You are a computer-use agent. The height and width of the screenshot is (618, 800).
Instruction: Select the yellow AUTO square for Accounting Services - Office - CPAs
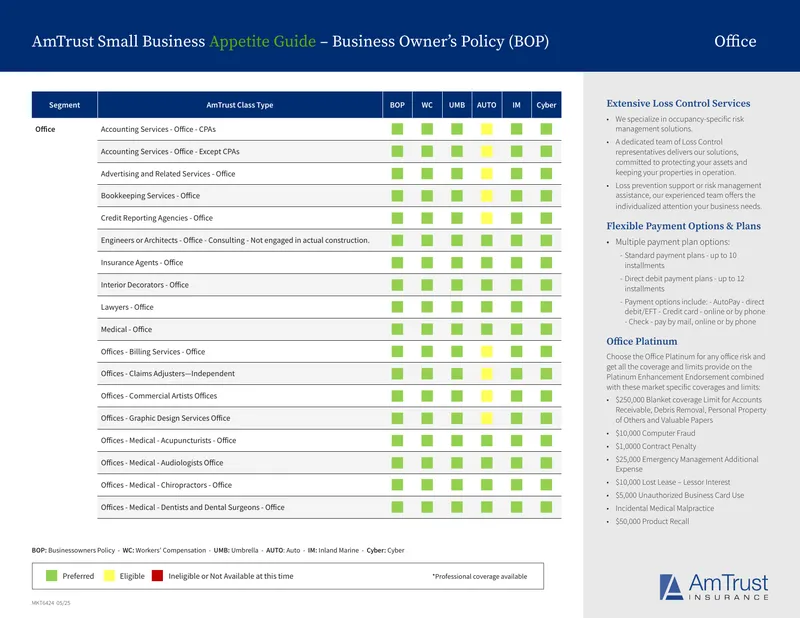(487, 129)
